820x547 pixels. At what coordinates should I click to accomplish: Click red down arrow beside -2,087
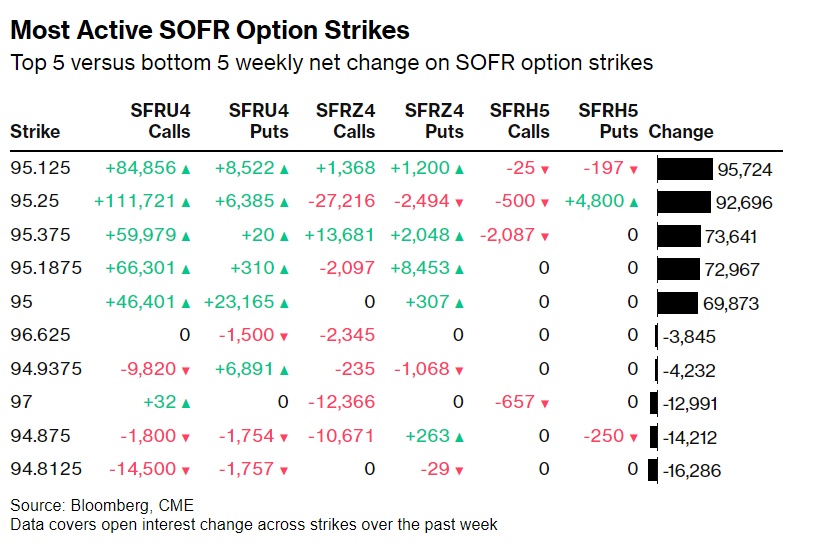point(544,237)
